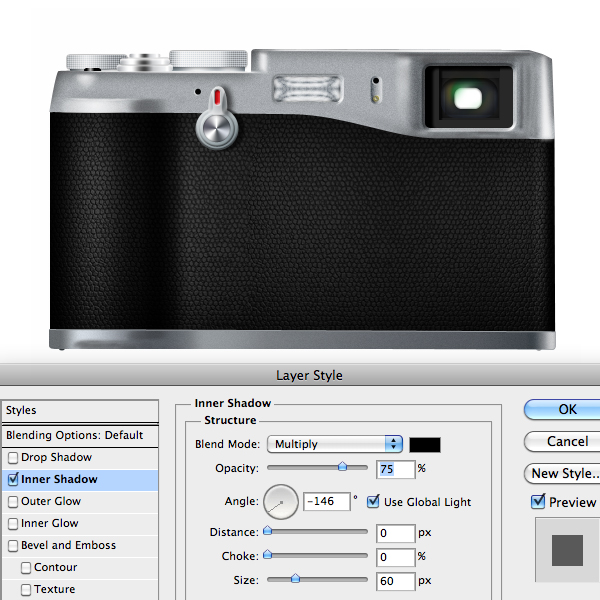Screen dimensions: 600x600
Task: Click the Size field showing 60
Action: tap(396, 581)
